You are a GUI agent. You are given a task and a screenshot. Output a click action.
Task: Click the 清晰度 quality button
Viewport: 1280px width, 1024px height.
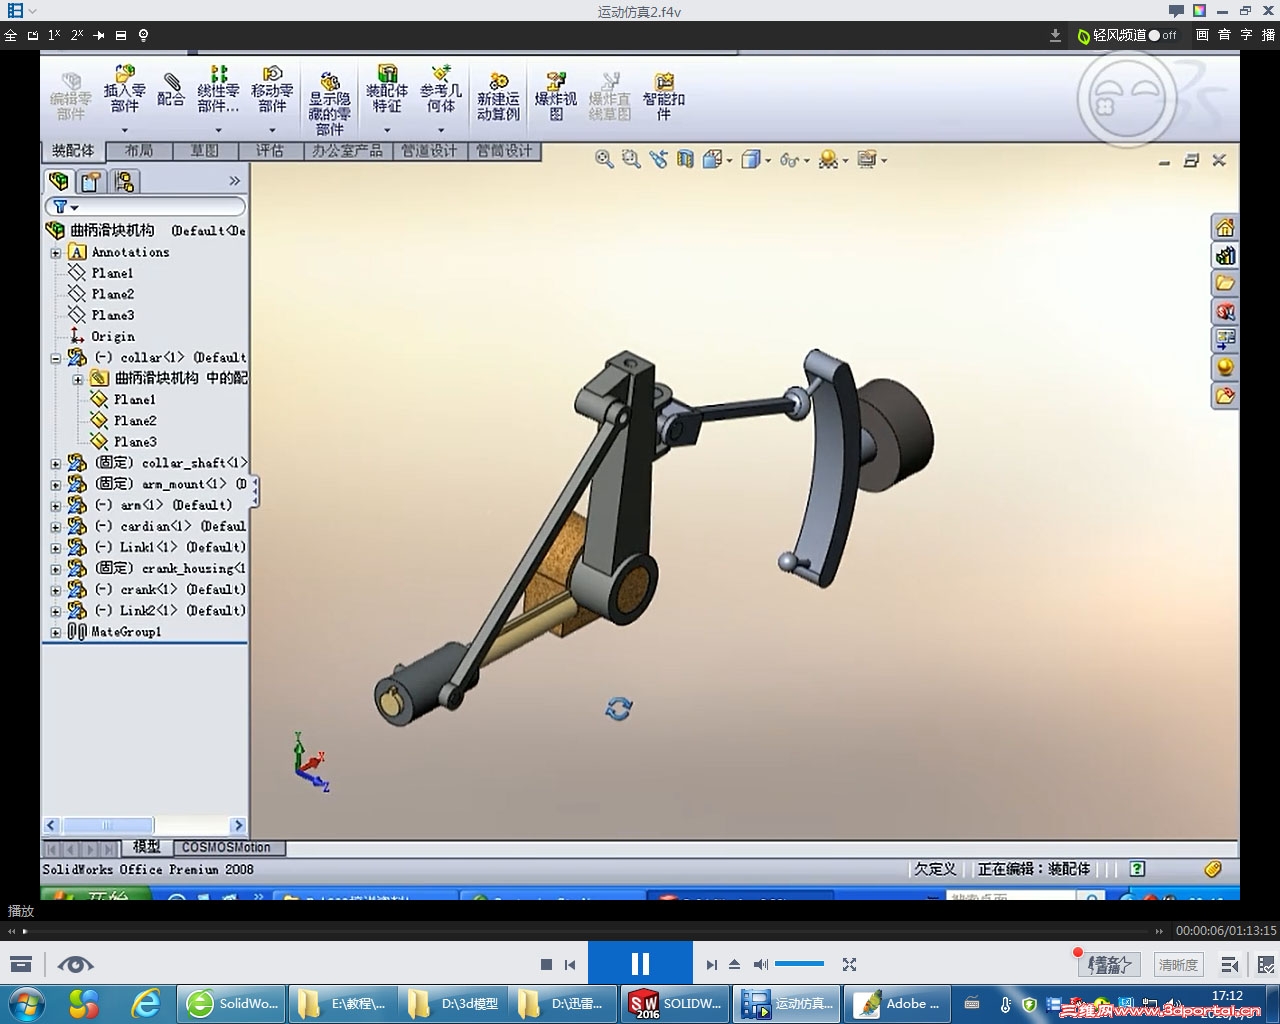click(1178, 965)
